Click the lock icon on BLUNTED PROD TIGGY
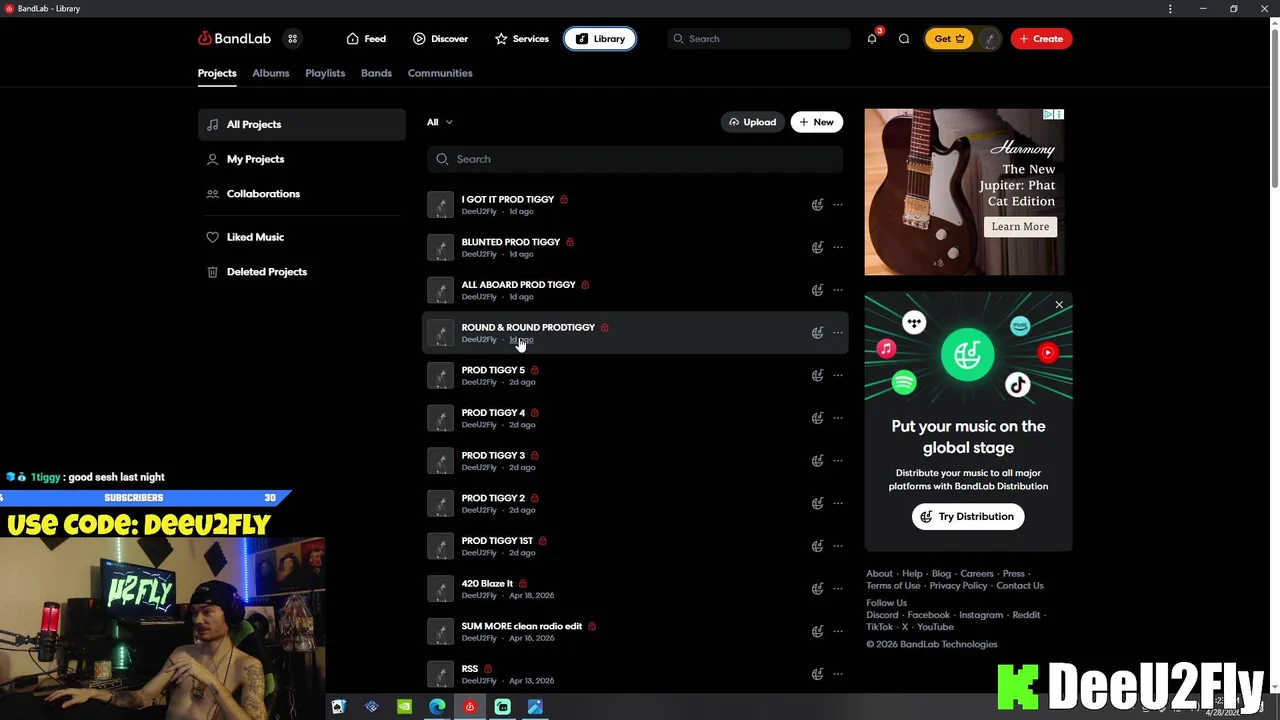 click(x=570, y=242)
